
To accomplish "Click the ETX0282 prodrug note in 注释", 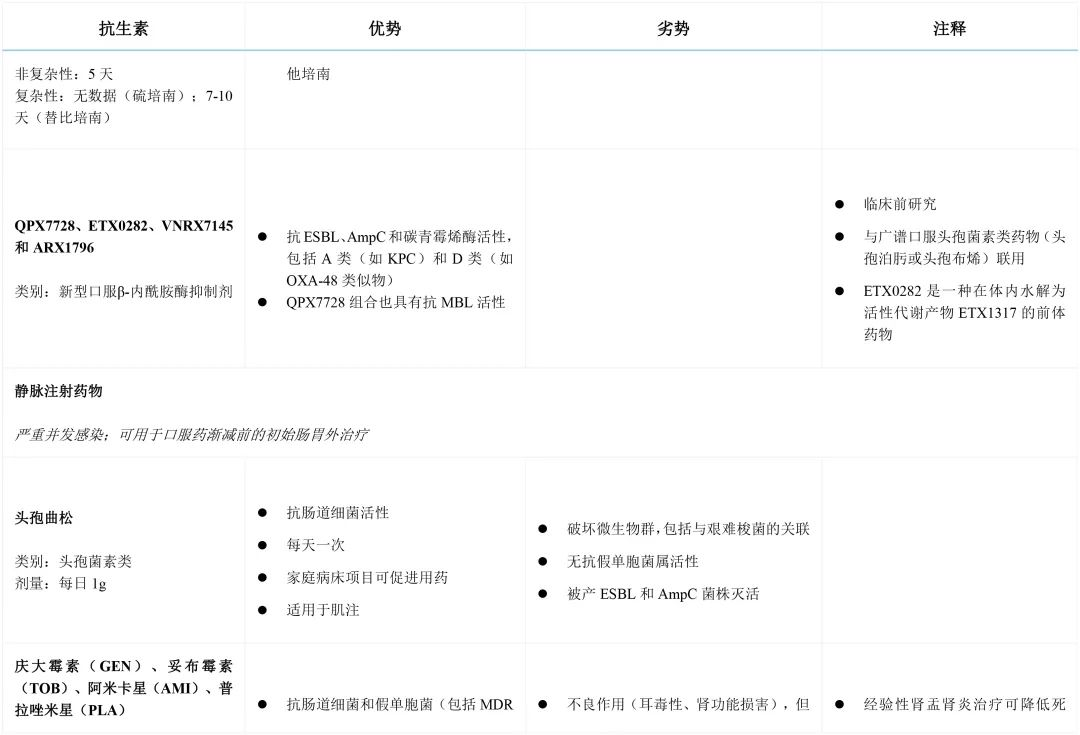I will coord(964,312).
